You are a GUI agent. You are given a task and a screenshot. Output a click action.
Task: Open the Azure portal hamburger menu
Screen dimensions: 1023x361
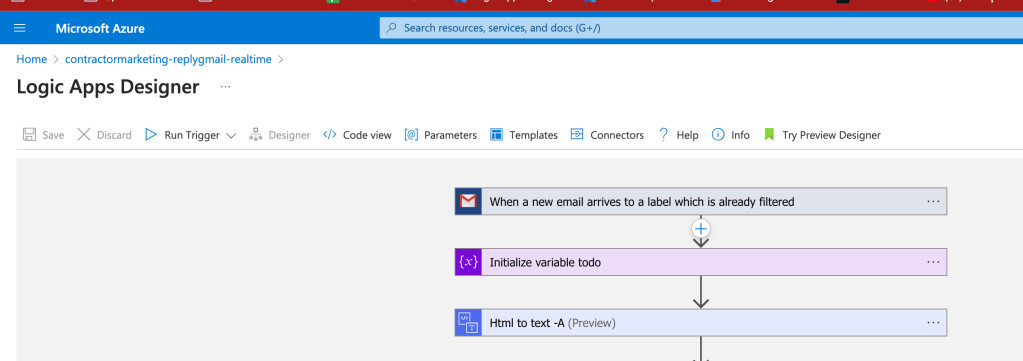point(19,28)
